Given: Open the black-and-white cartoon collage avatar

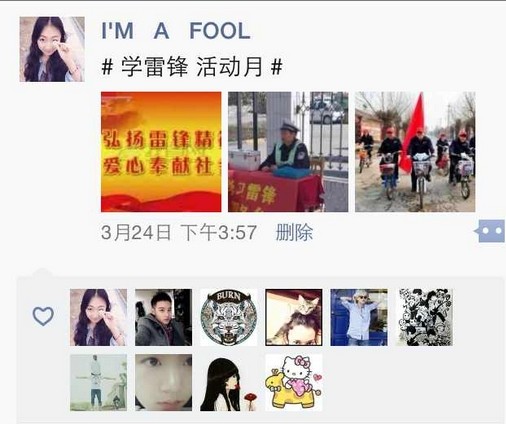Looking at the screenshot, I should [x=424, y=317].
